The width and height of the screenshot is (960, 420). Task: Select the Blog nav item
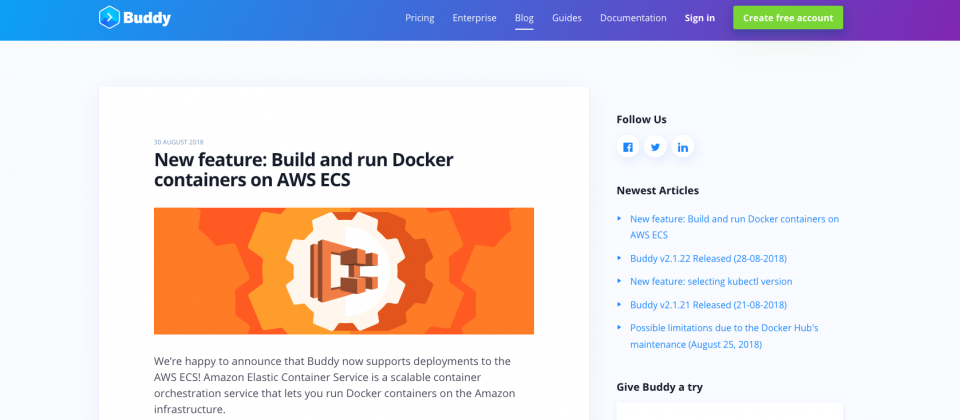click(x=524, y=18)
